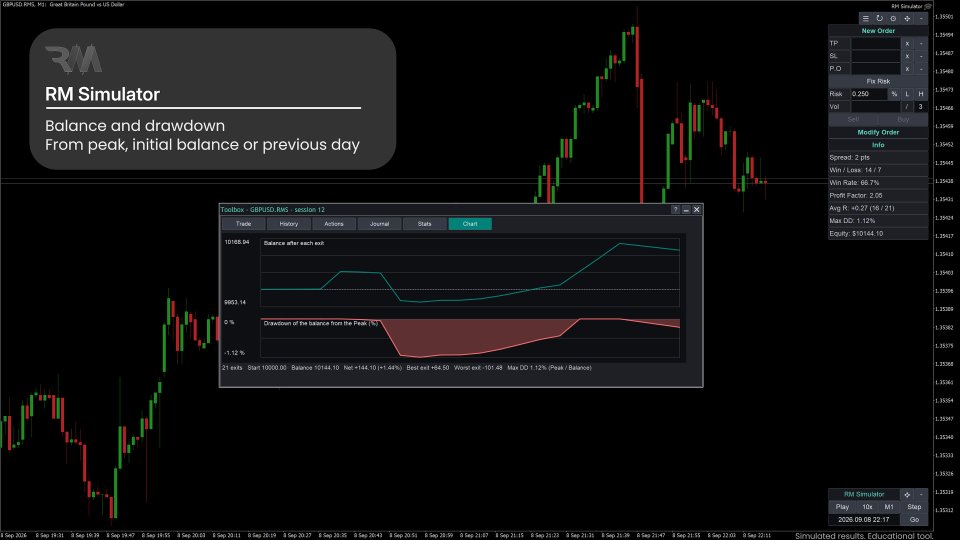Minimize the Toolbox window

click(686, 209)
